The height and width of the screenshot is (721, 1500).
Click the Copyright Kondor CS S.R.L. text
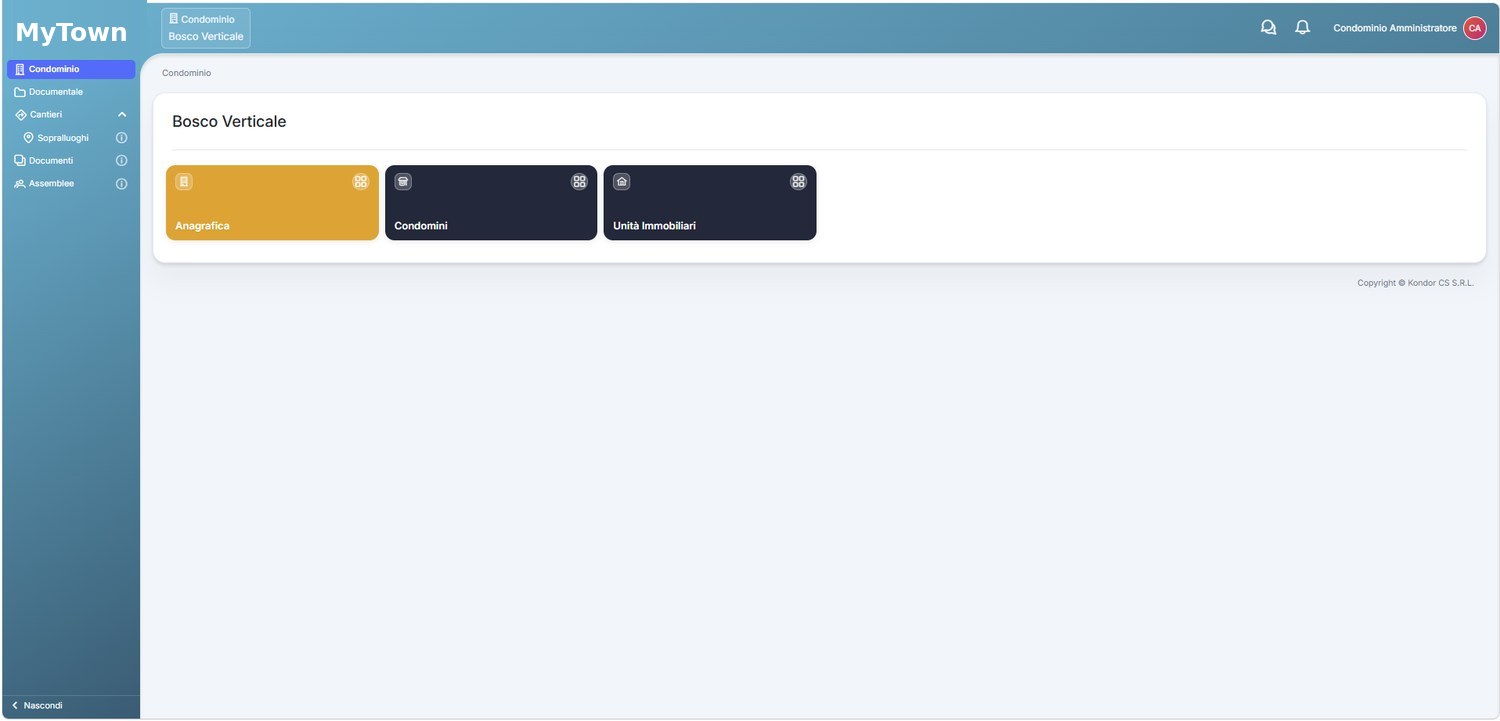[1415, 283]
